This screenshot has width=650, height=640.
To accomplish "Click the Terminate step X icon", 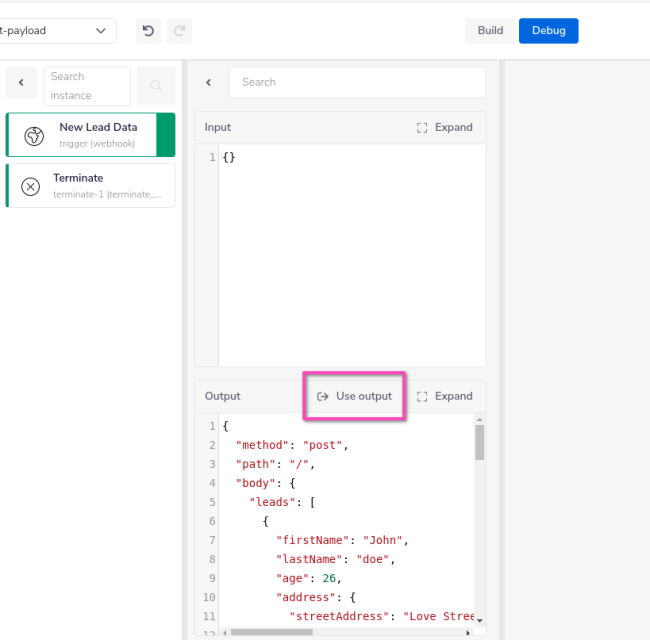I will click(31, 186).
